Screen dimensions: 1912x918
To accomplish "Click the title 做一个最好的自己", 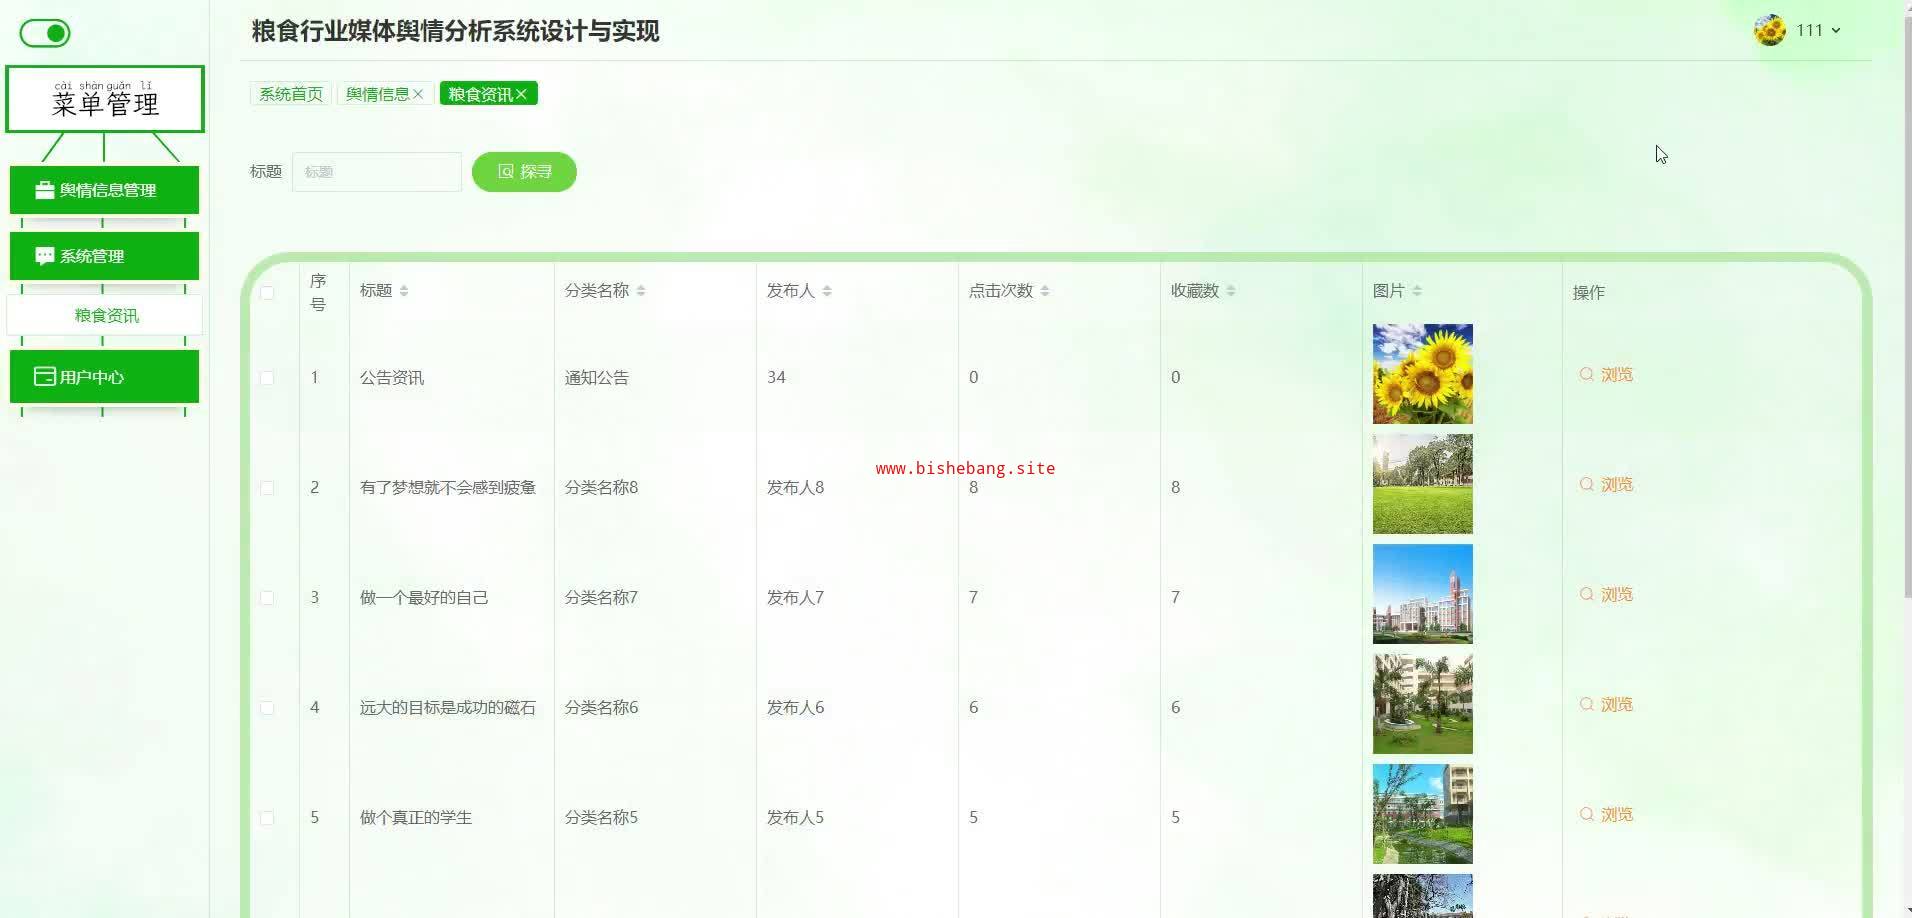I will pyautogui.click(x=424, y=598).
